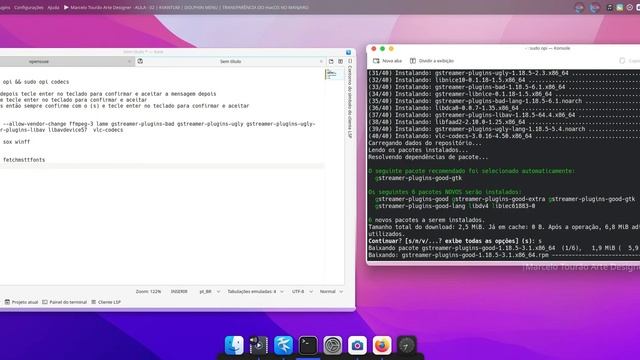Switch to the Sem título editor tab

point(231,62)
